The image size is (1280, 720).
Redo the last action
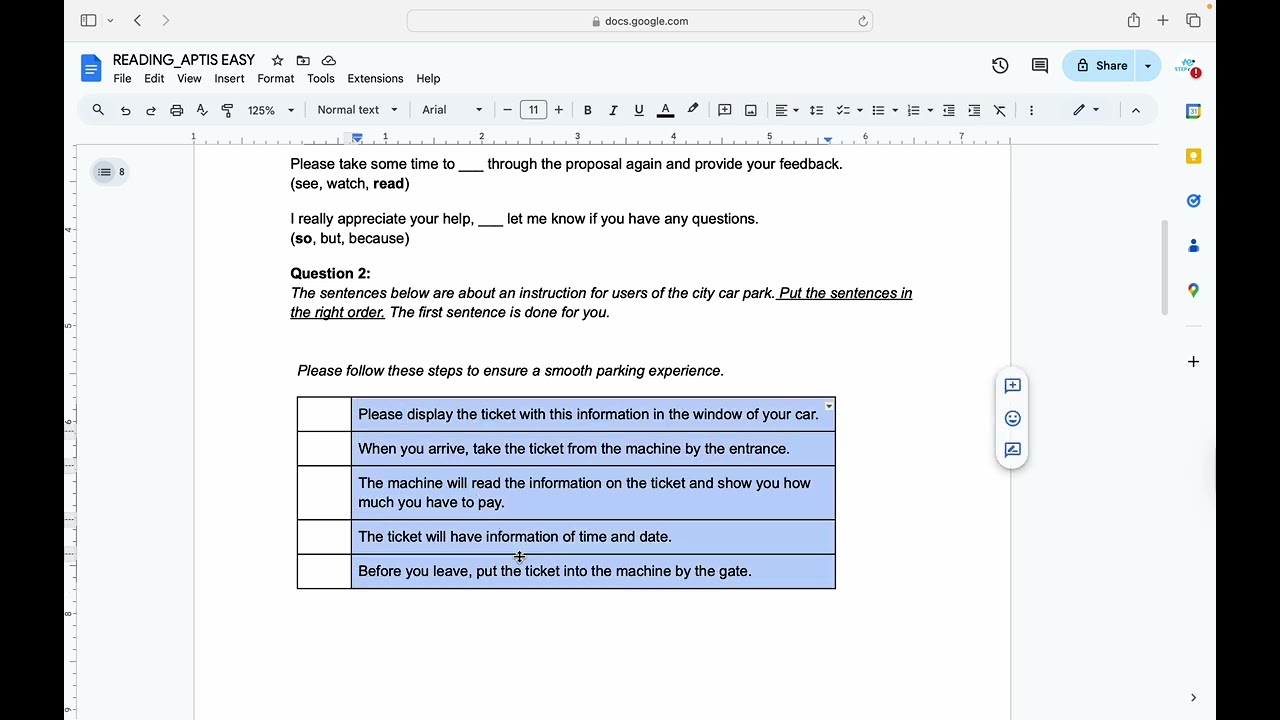coord(151,110)
